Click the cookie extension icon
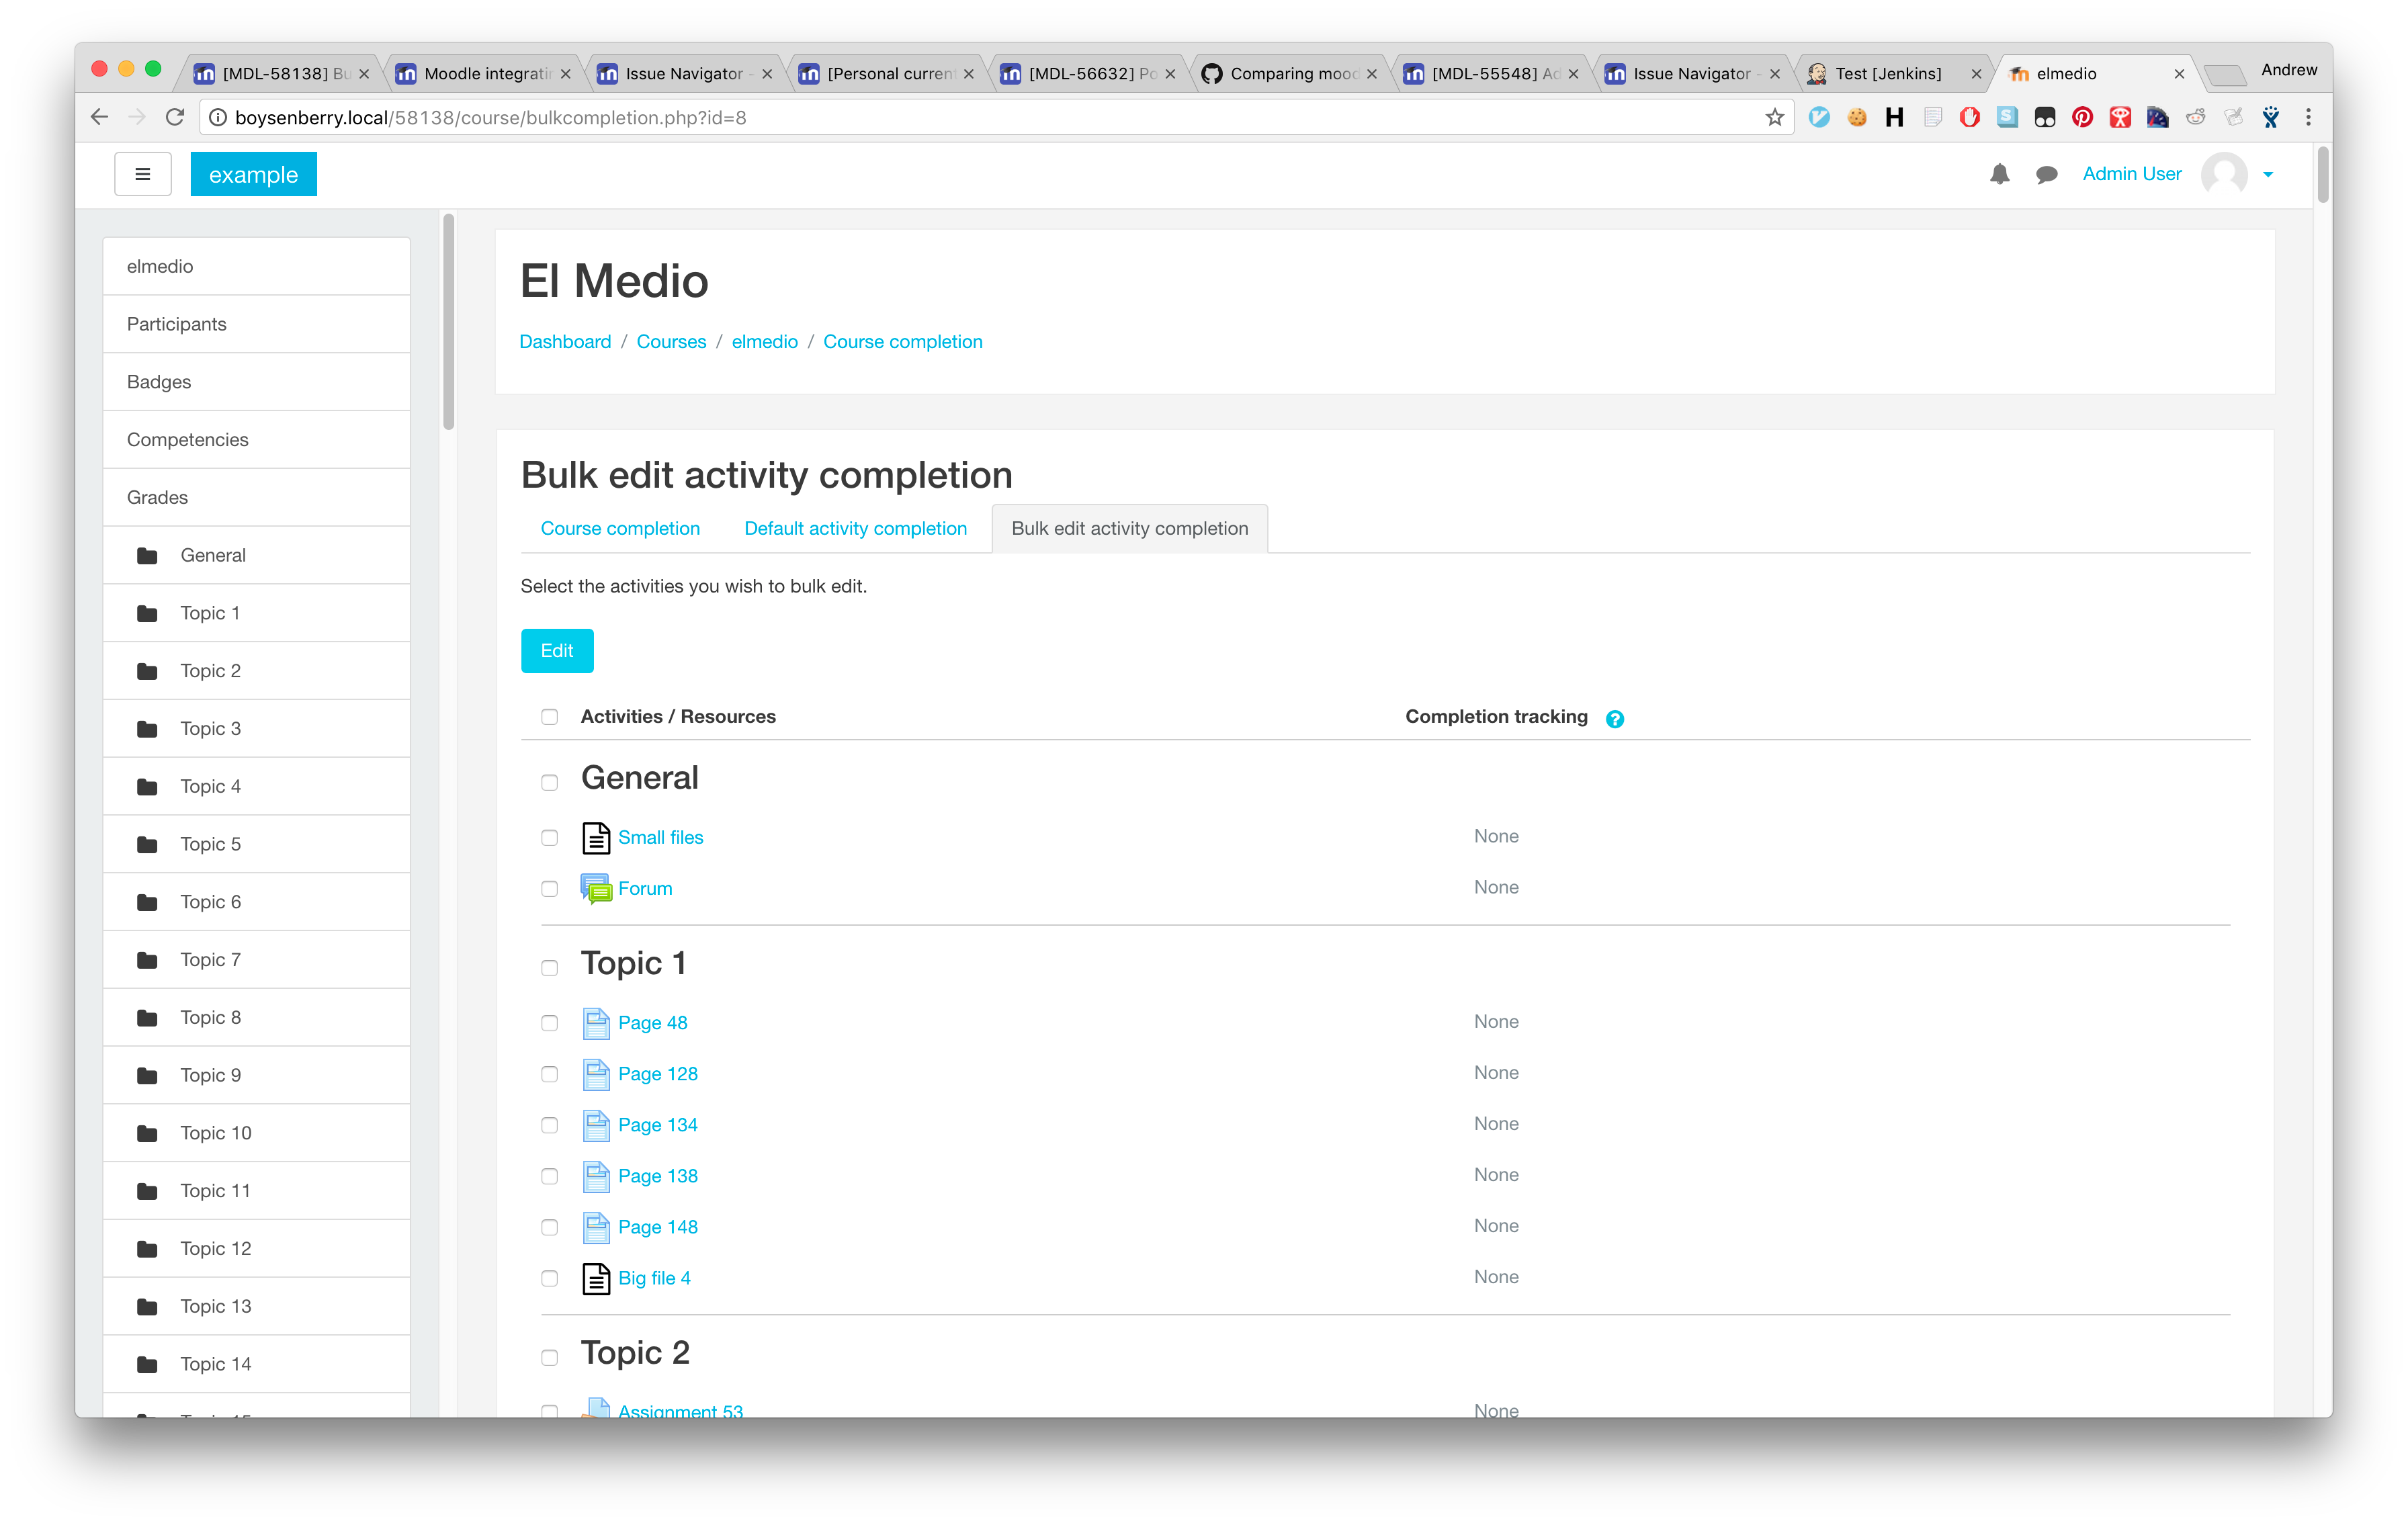 pyautogui.click(x=1857, y=117)
